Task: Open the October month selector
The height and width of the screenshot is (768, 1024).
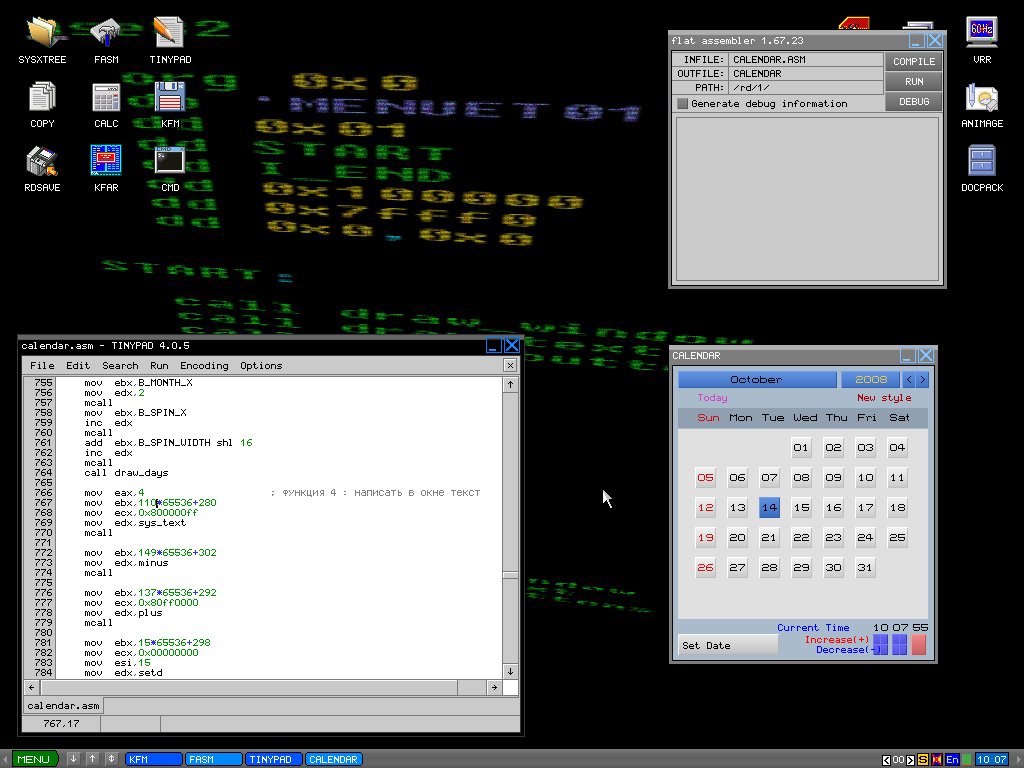Action: tap(757, 379)
